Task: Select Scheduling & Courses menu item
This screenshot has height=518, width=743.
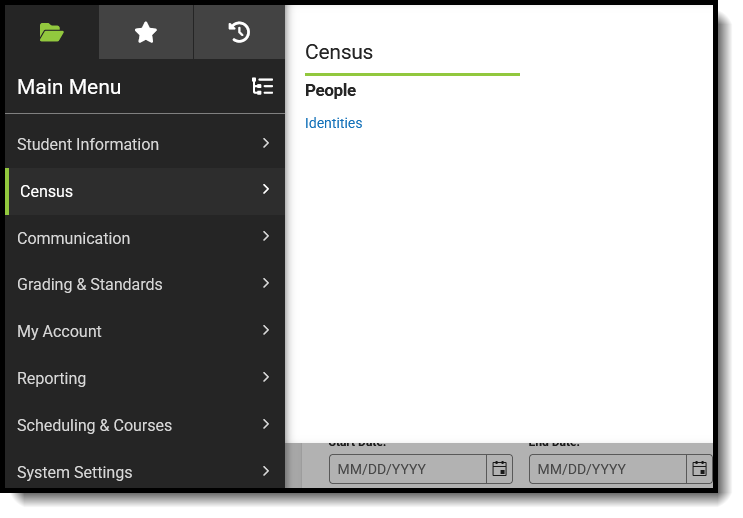Action: (x=145, y=425)
